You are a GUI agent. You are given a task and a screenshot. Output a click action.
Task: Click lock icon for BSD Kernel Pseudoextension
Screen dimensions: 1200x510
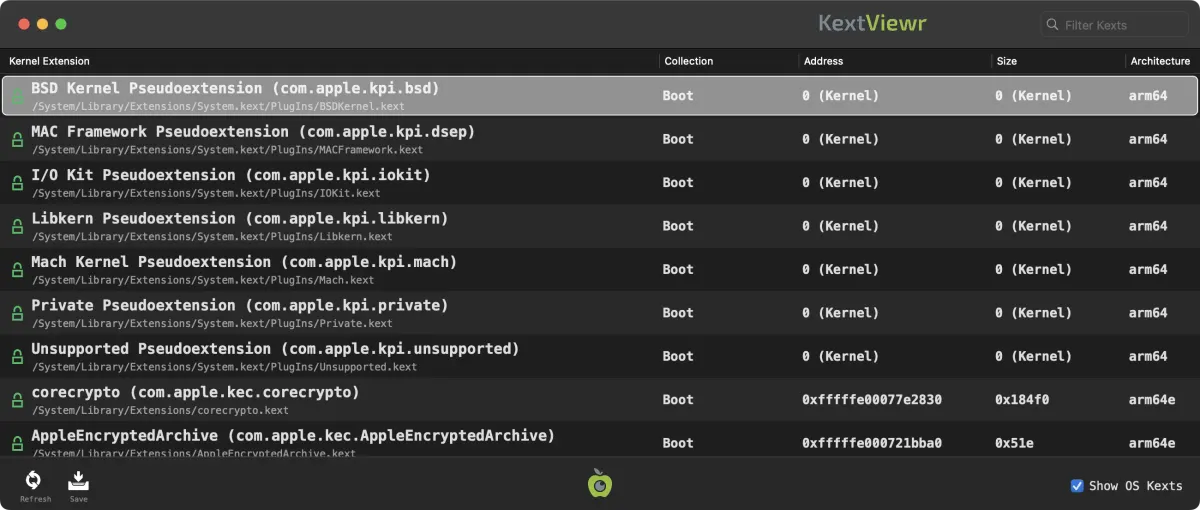point(17,96)
